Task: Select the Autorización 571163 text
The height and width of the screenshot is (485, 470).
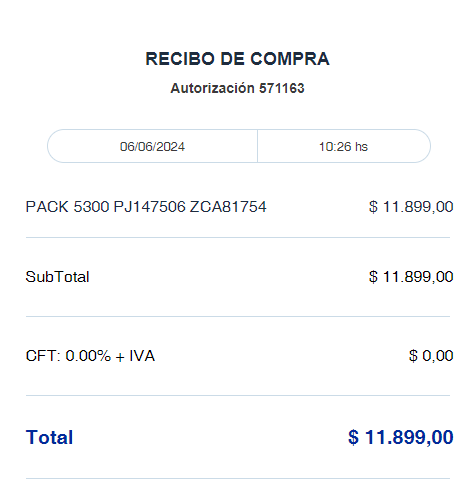Action: click(237, 88)
